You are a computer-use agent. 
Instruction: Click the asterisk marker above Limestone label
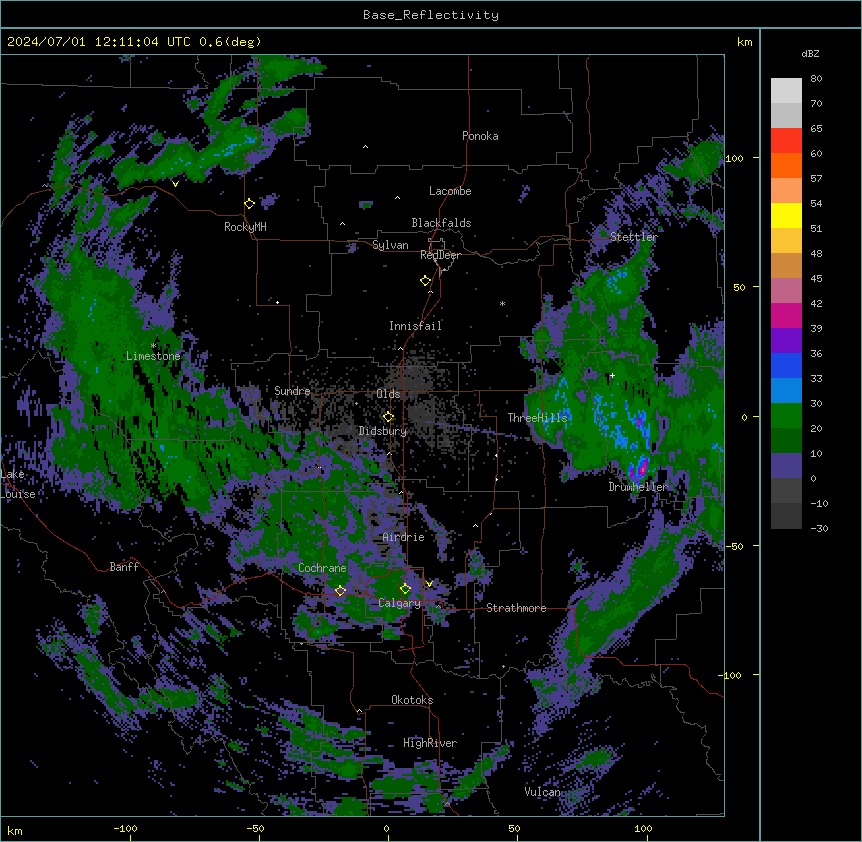(153, 346)
